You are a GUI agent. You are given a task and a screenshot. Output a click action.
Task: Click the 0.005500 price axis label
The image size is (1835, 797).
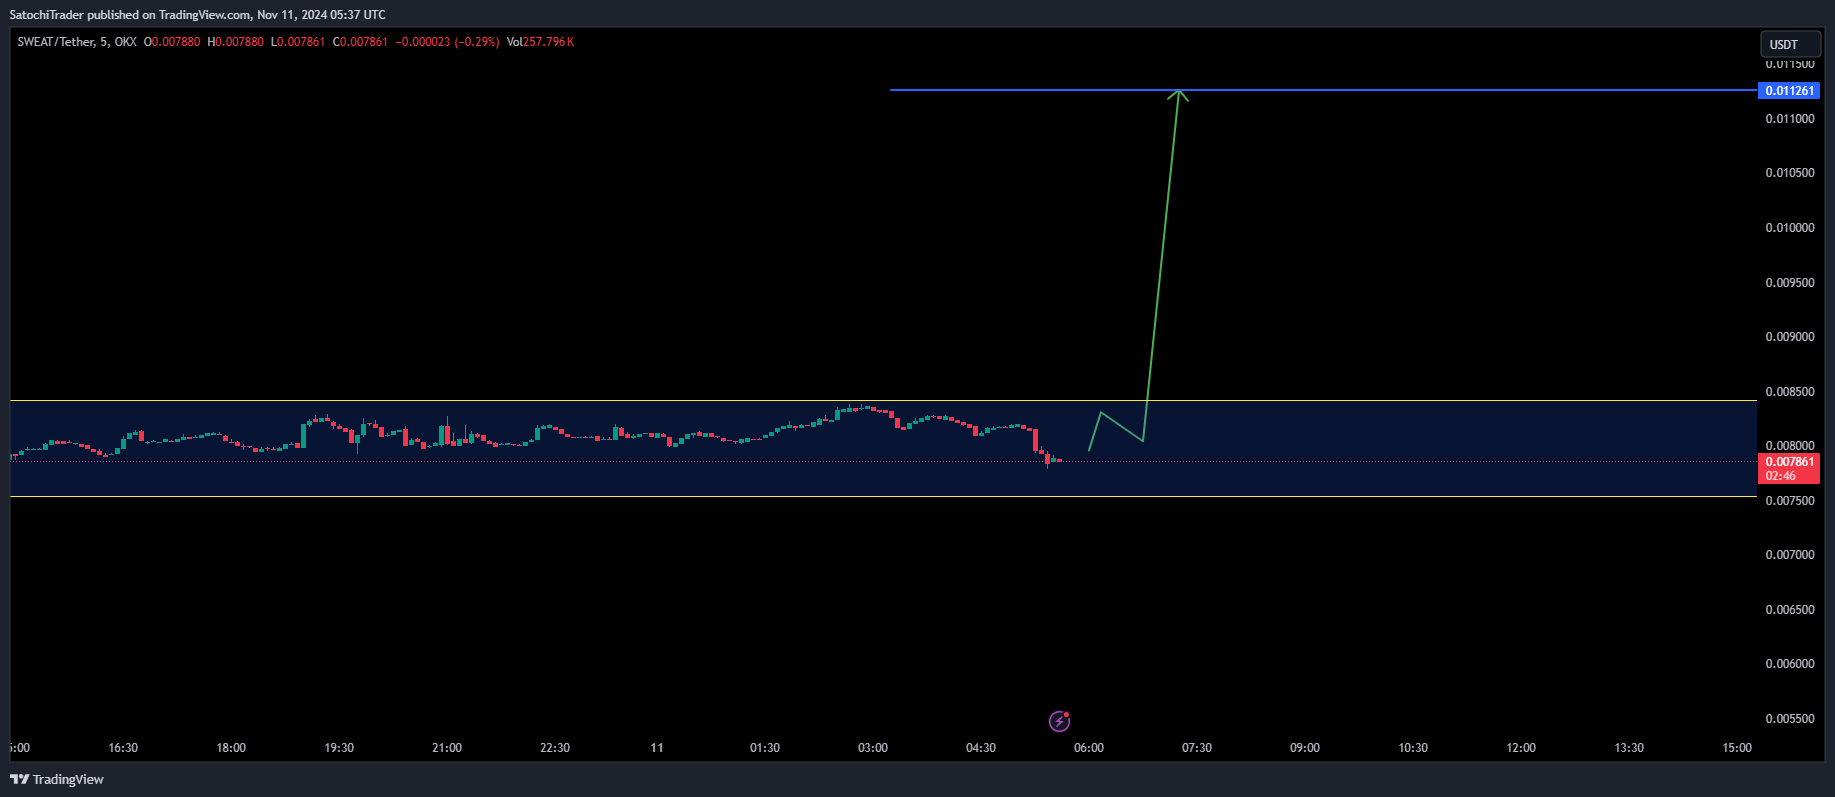(1790, 719)
